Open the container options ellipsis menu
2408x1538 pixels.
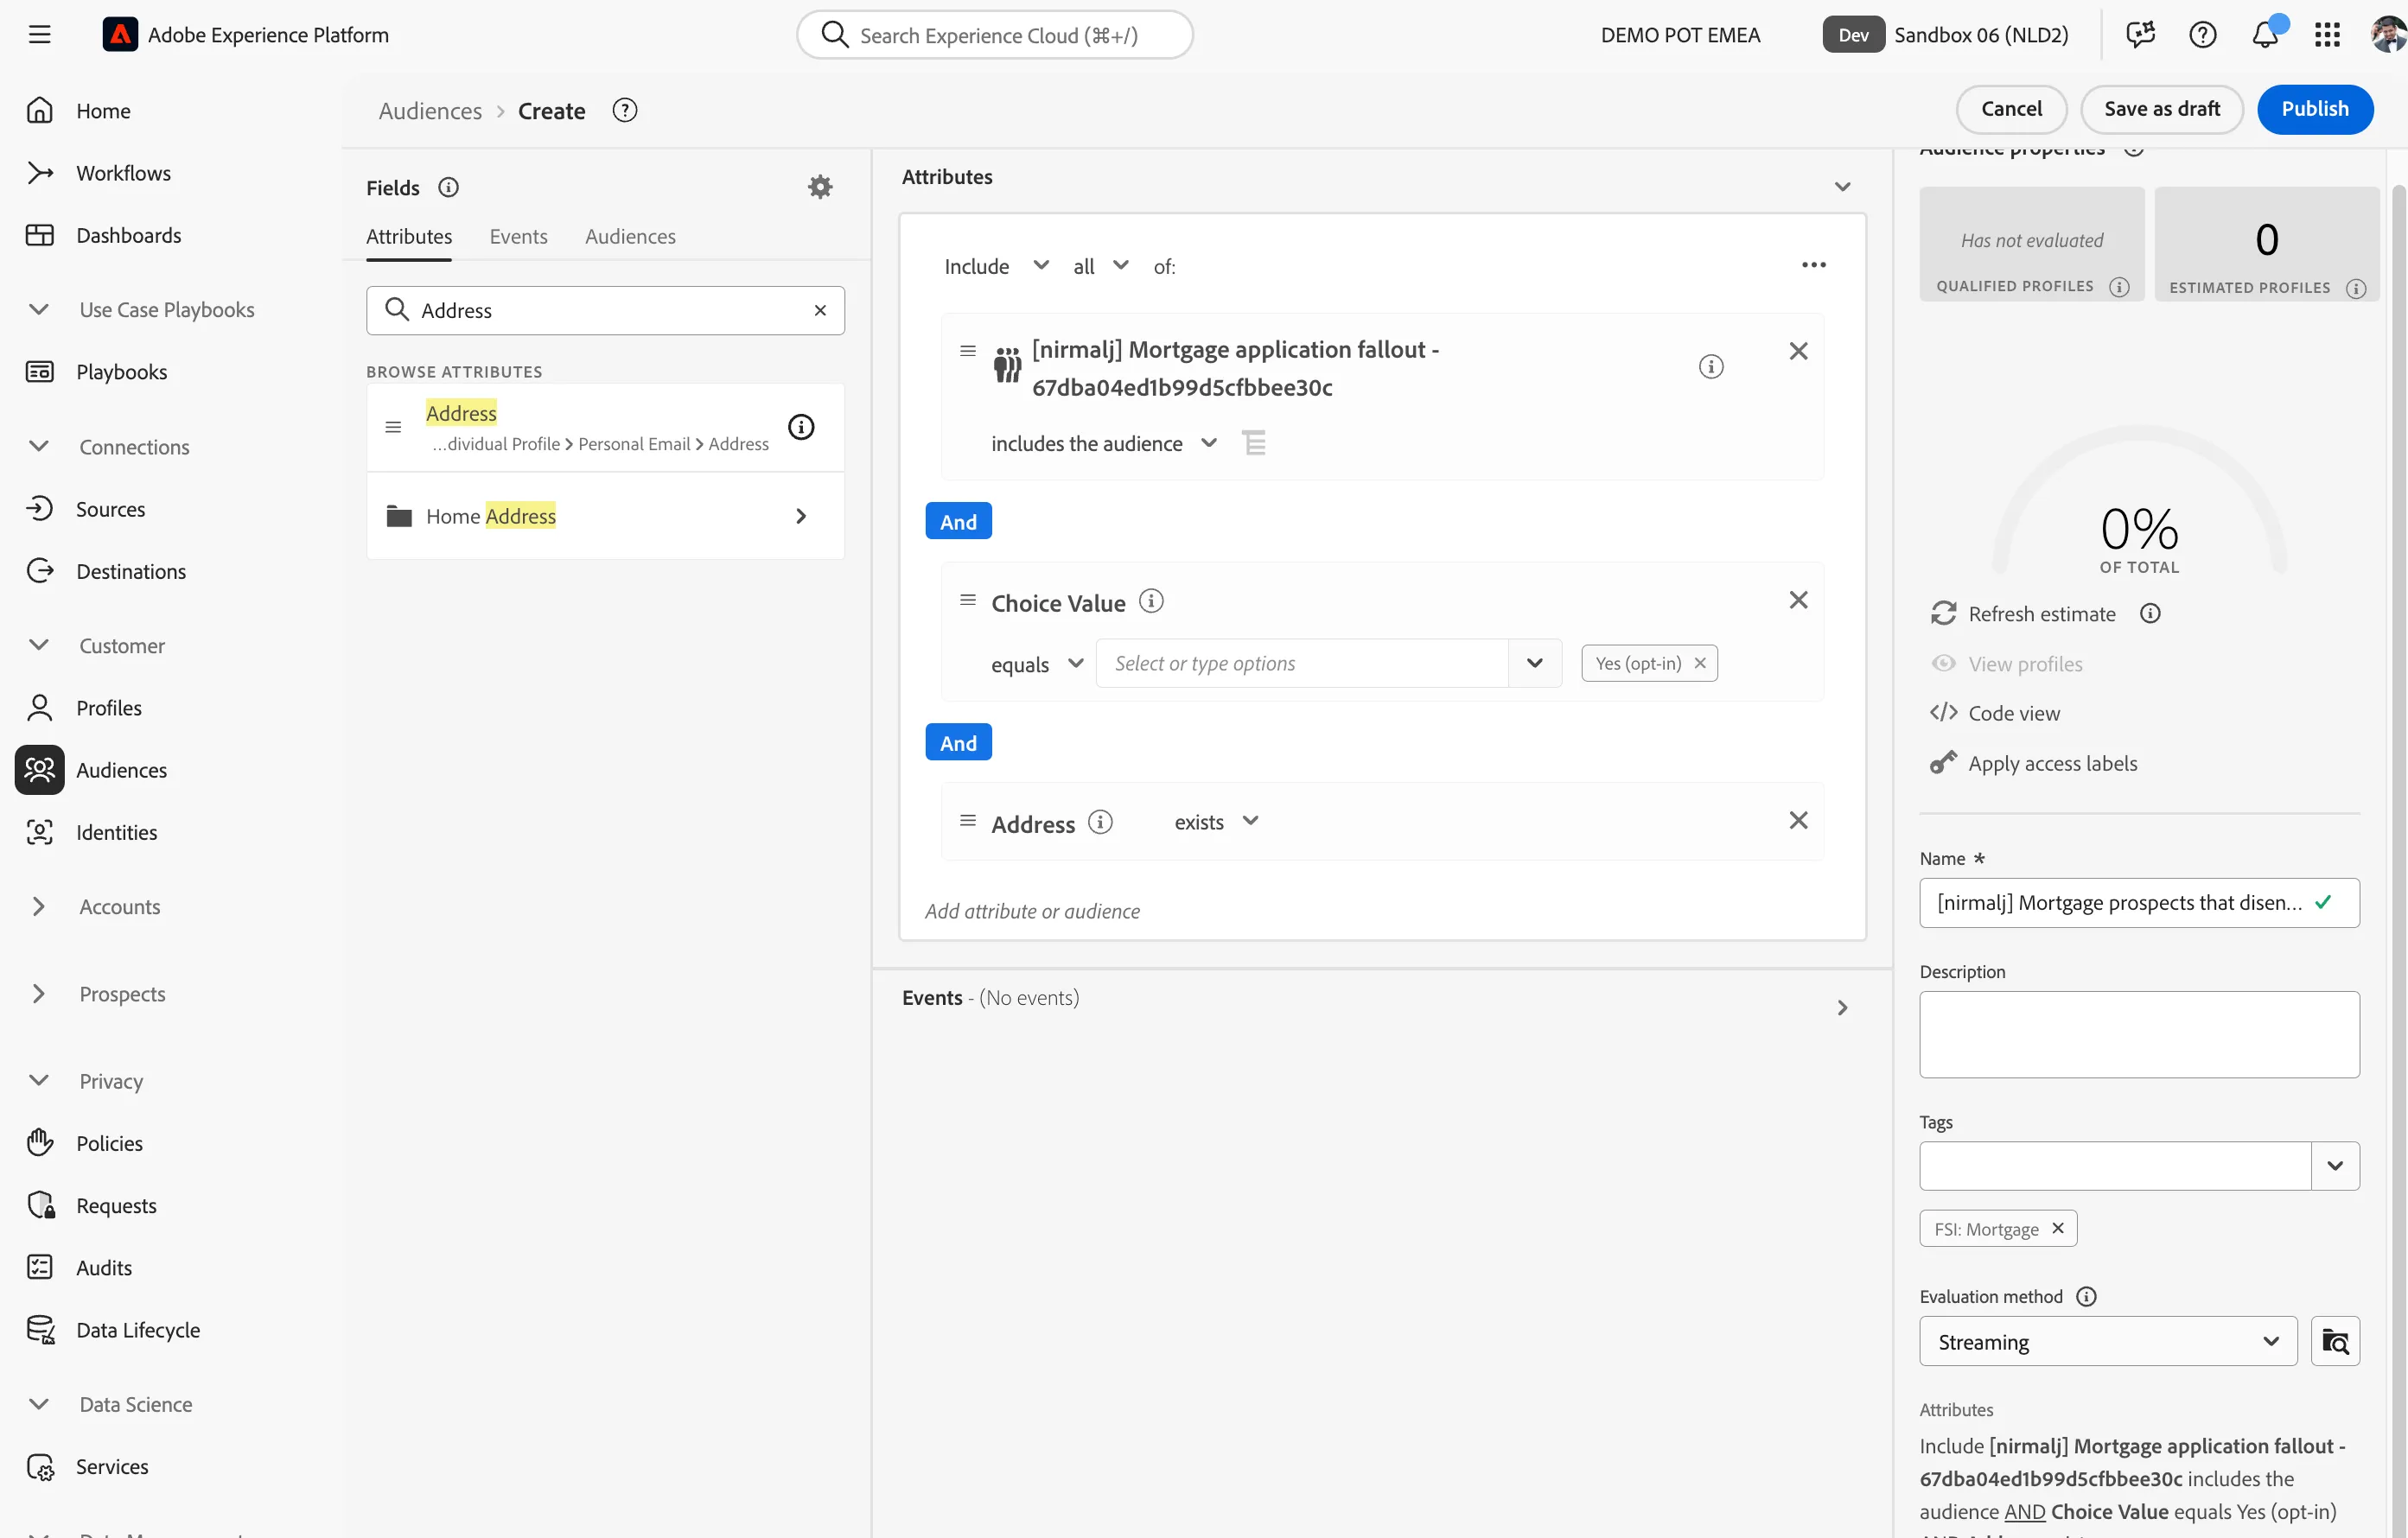point(1814,265)
